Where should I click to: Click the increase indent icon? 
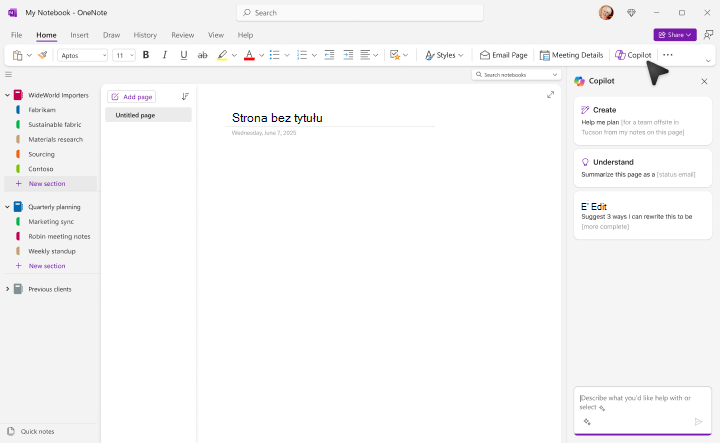click(x=348, y=55)
